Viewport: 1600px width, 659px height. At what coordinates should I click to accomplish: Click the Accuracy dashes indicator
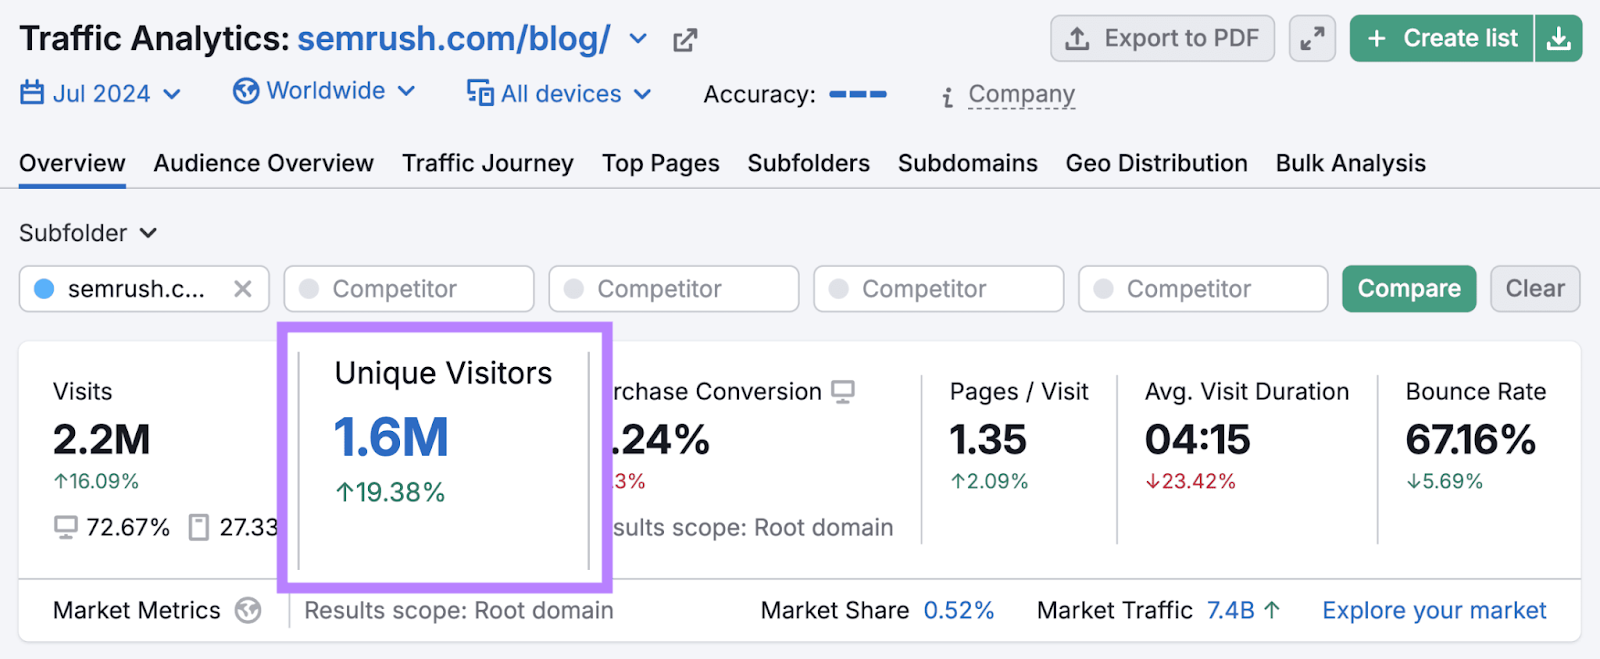[858, 94]
